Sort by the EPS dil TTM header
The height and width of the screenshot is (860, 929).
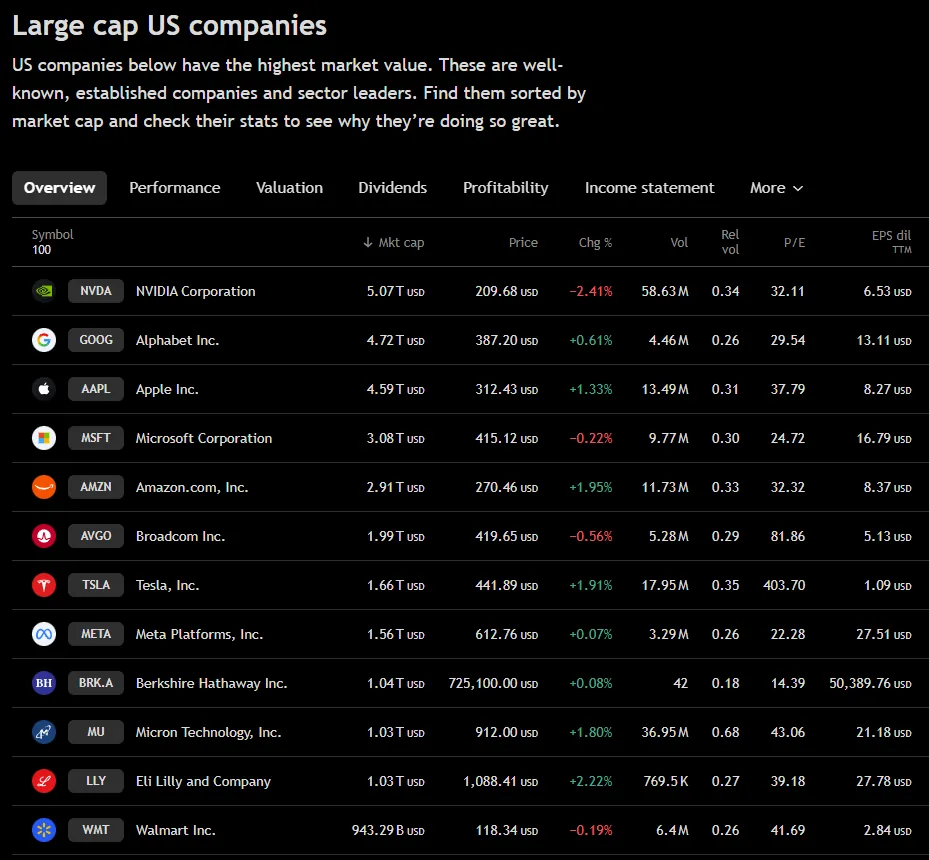(891, 242)
